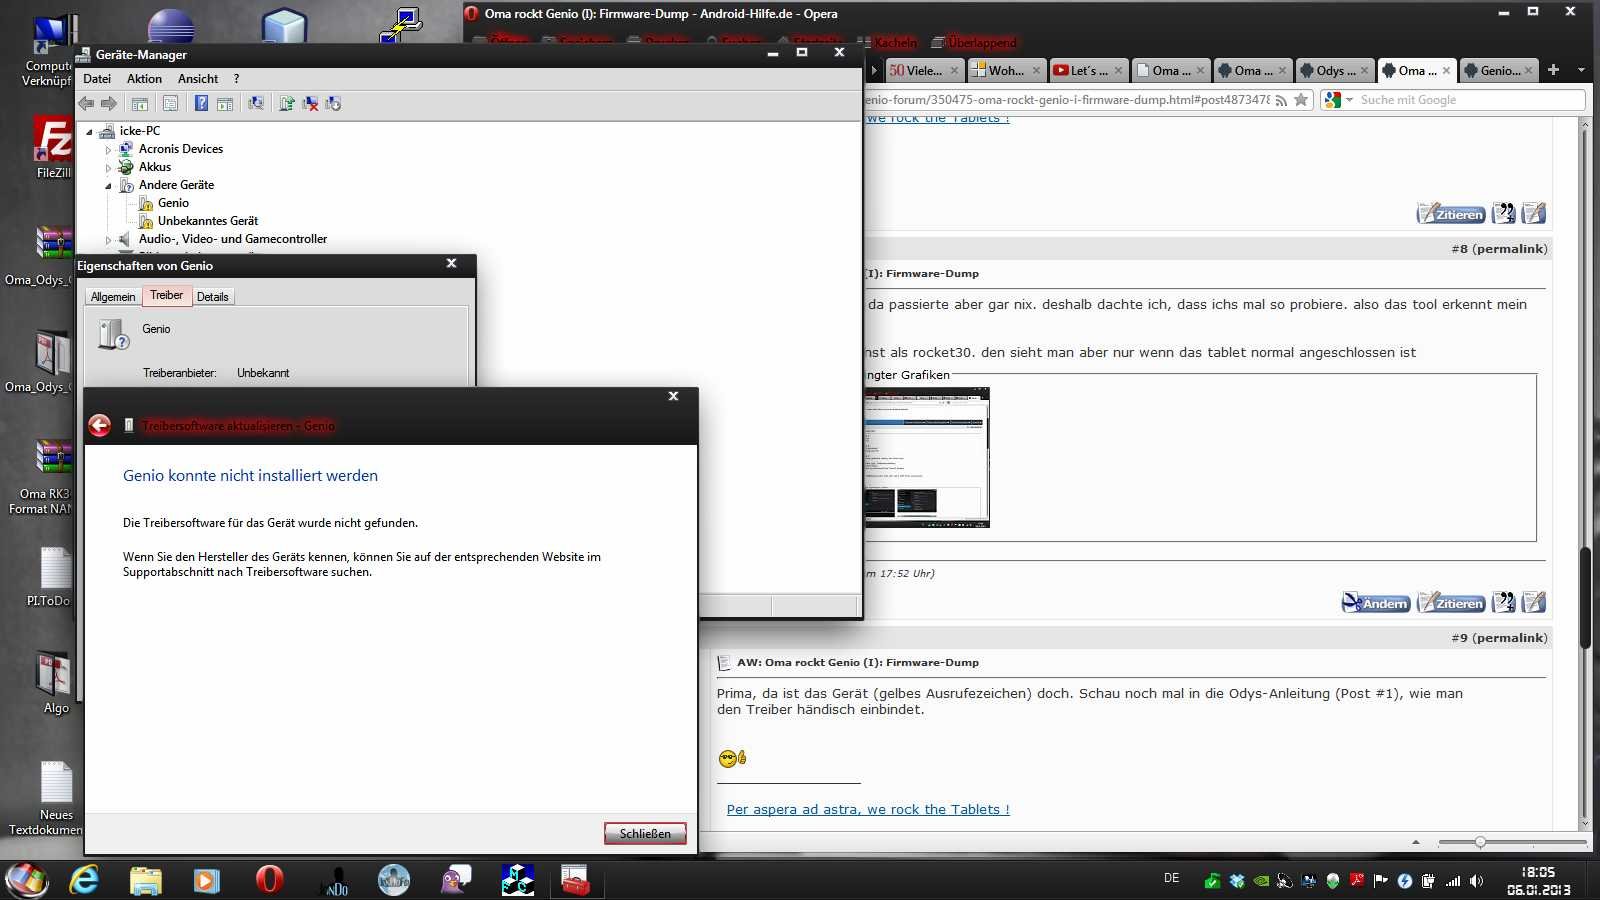Viewport: 1600px width, 900px height.
Task: Open Datei menu
Action: point(97,79)
